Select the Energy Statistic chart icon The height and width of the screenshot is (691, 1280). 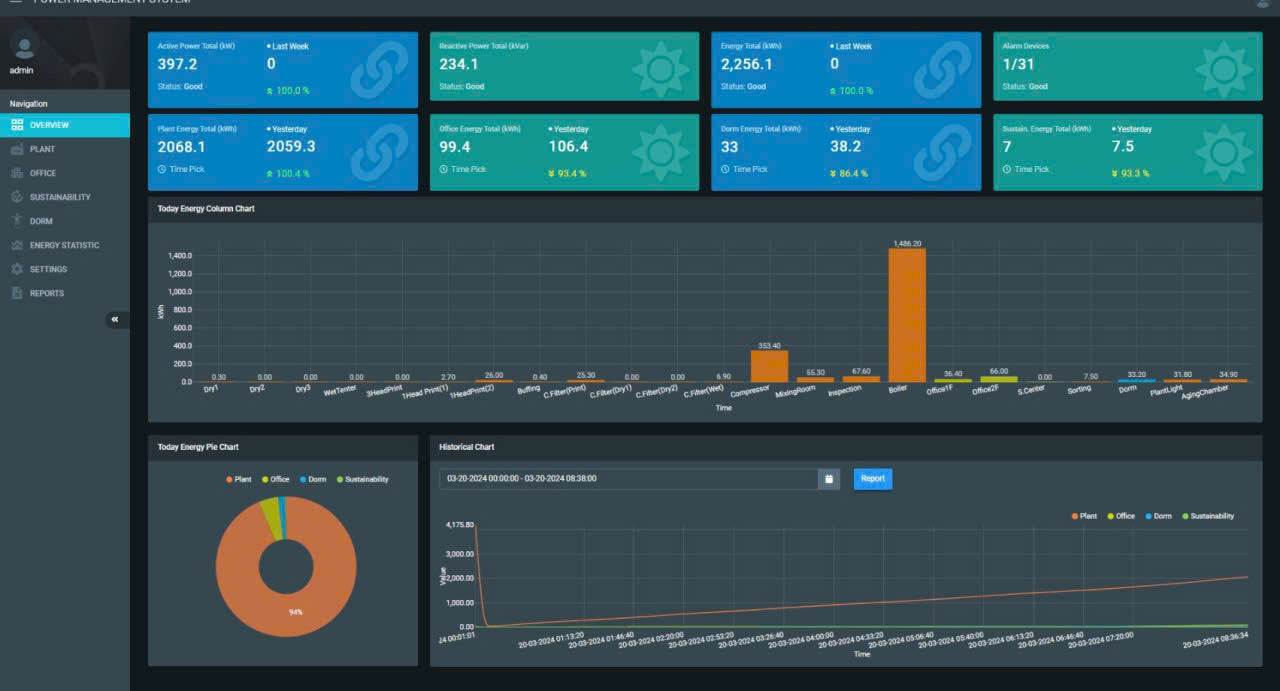coord(15,244)
